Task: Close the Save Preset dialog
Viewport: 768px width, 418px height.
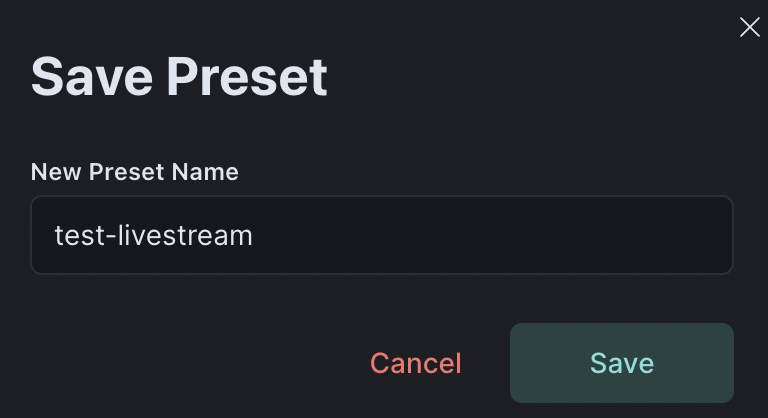Action: point(749,27)
